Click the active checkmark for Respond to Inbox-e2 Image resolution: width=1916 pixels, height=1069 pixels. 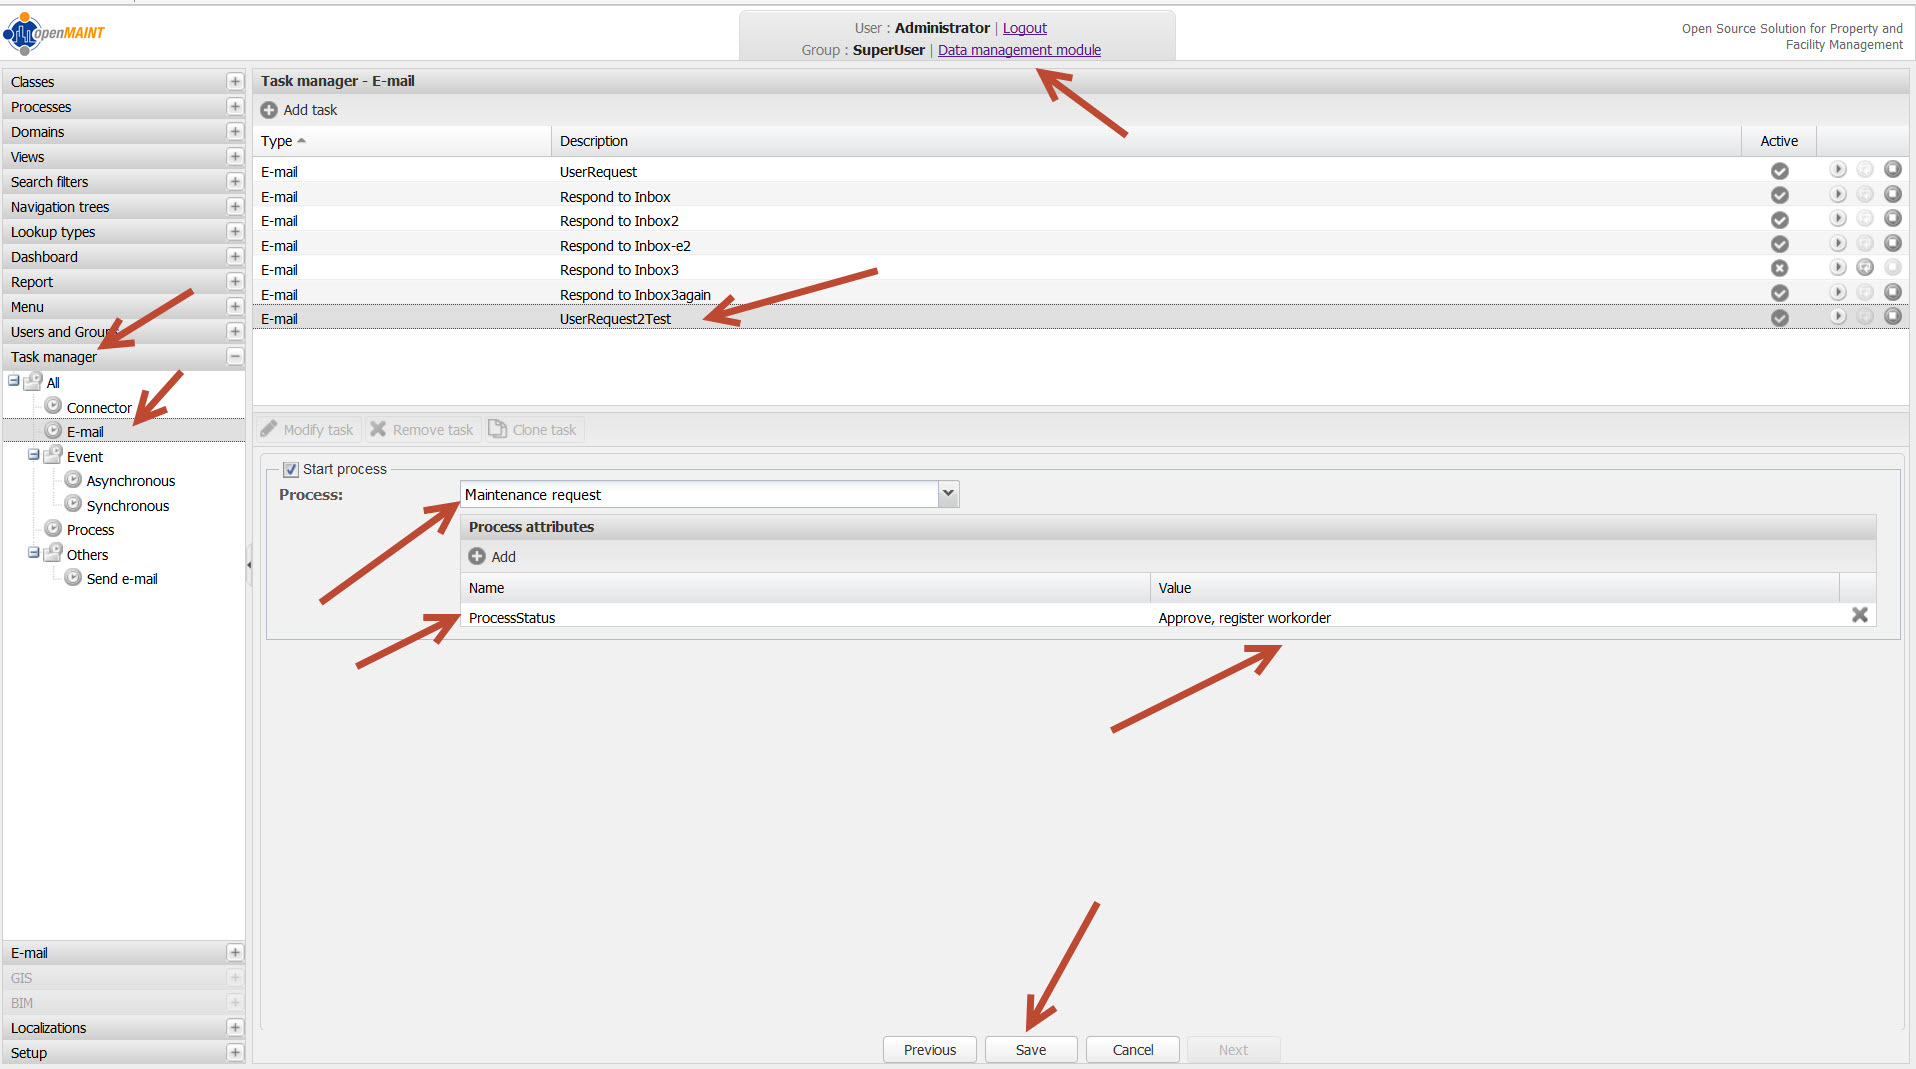pyautogui.click(x=1779, y=244)
